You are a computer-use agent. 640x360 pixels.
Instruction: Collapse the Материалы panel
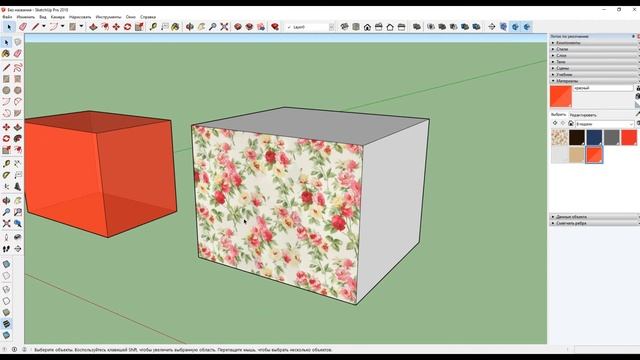[x=594, y=81]
